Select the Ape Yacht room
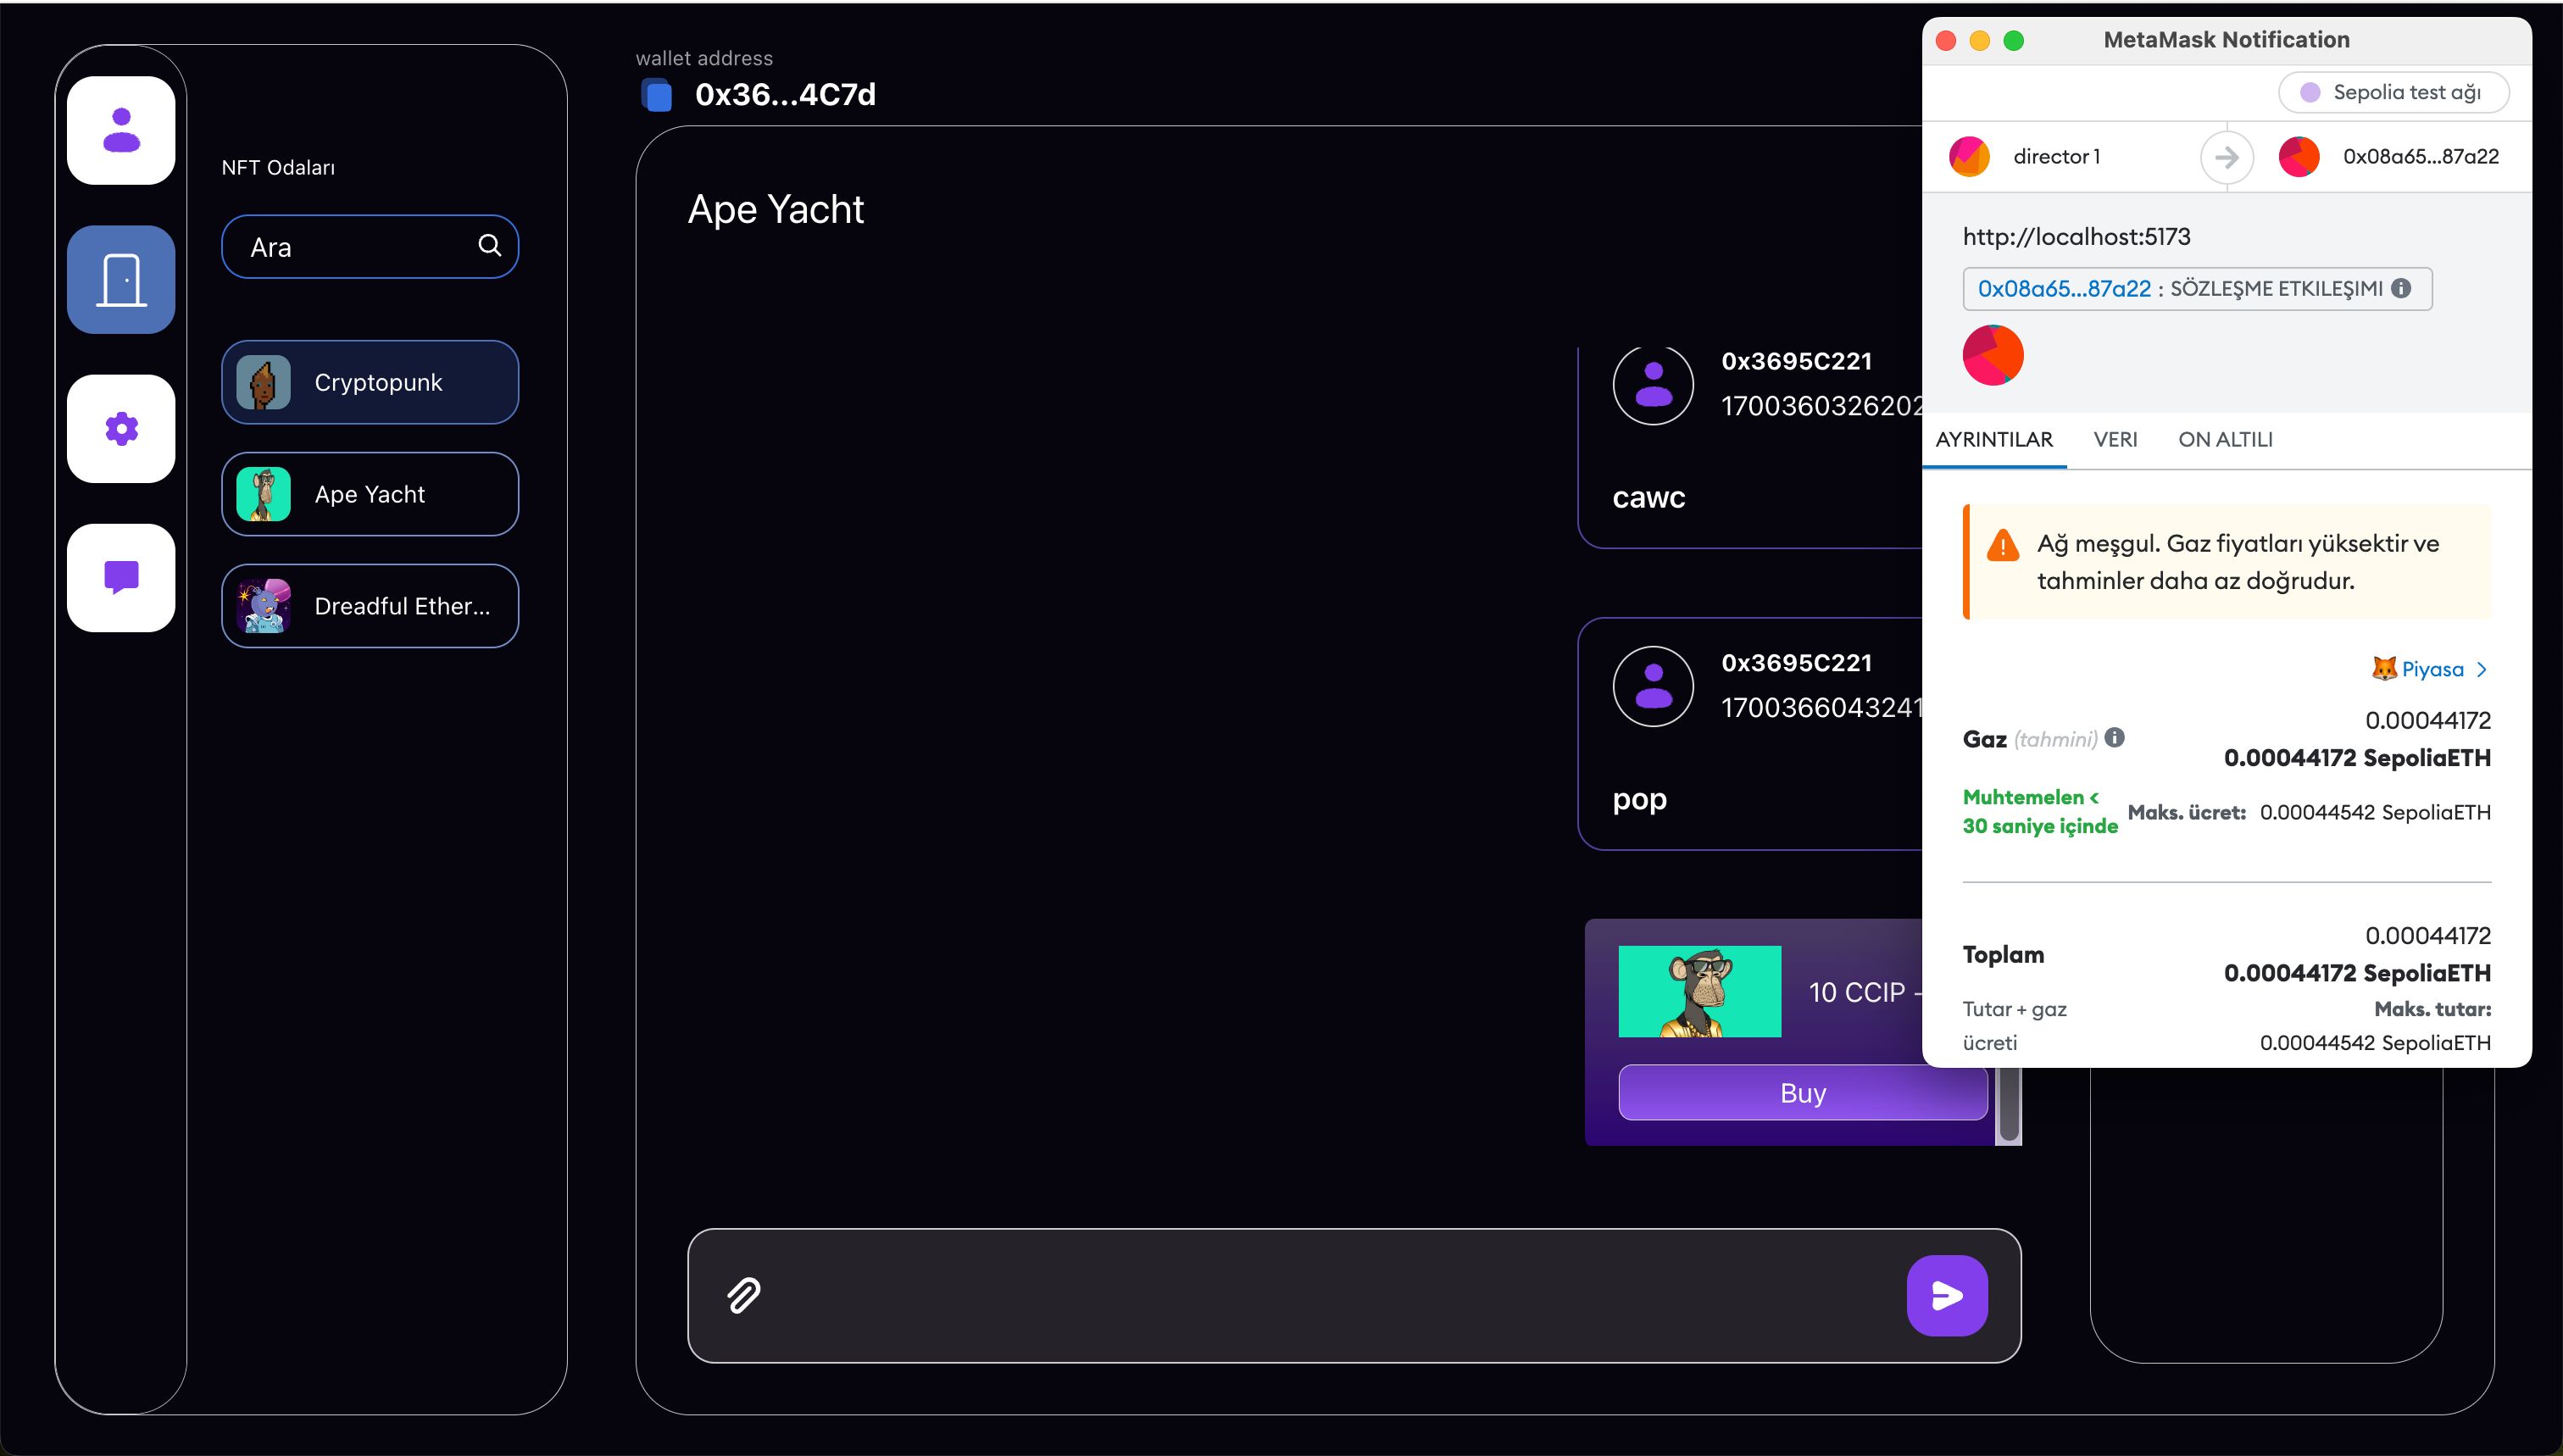Image resolution: width=2563 pixels, height=1456 pixels. pos(370,494)
